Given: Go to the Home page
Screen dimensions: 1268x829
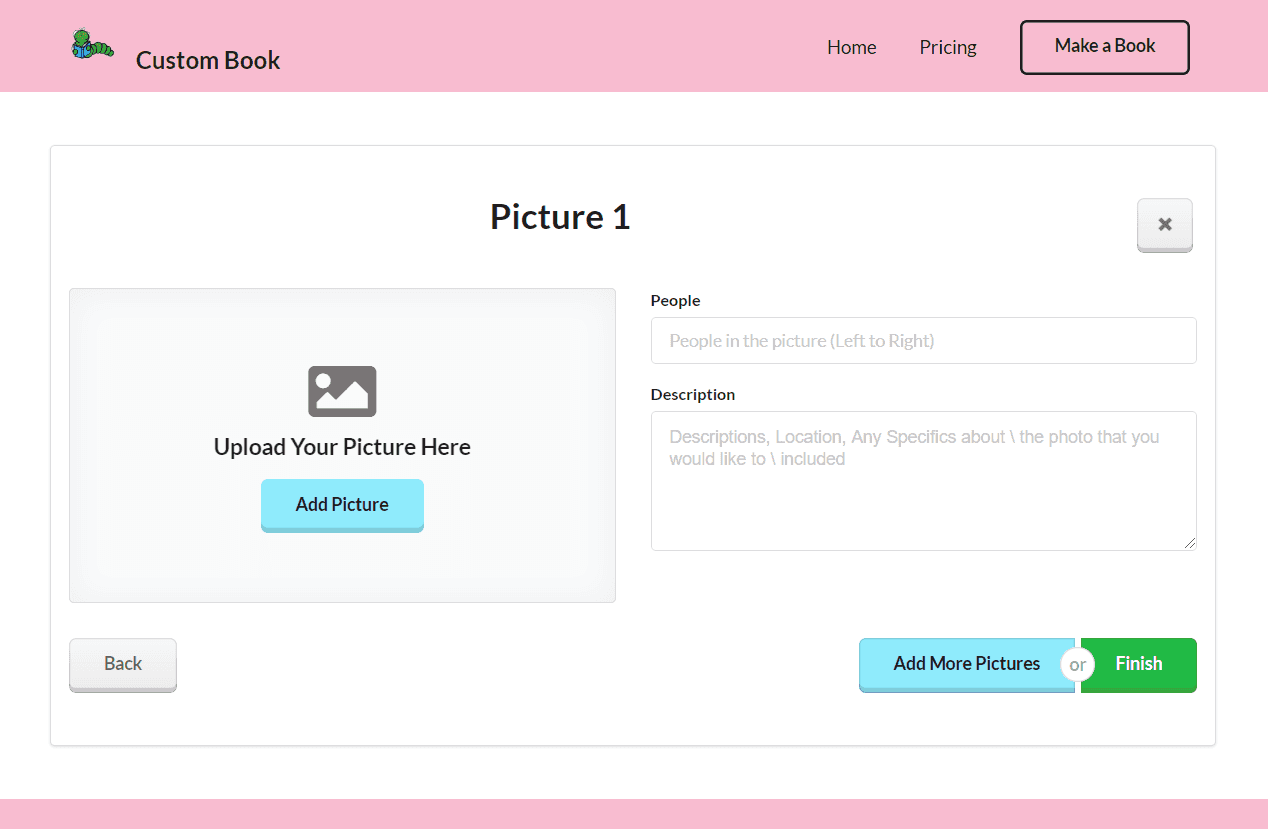Looking at the screenshot, I should point(851,47).
